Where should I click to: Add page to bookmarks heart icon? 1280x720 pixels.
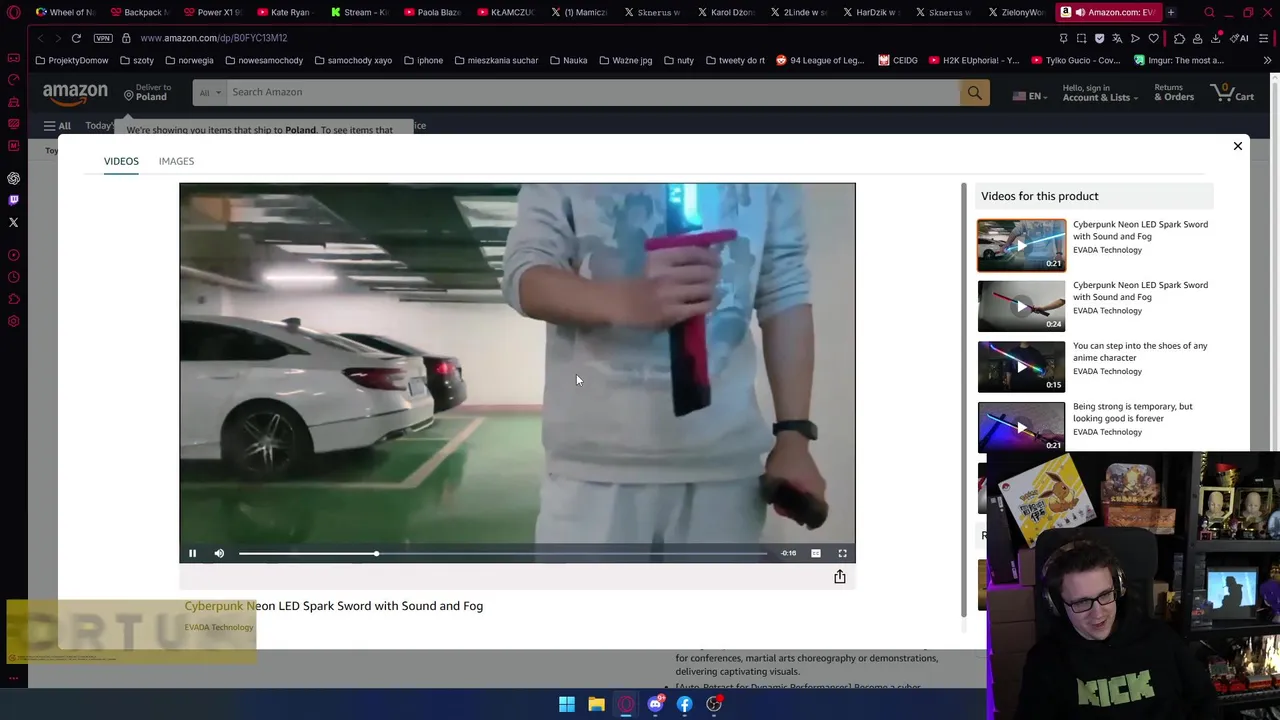click(1153, 38)
